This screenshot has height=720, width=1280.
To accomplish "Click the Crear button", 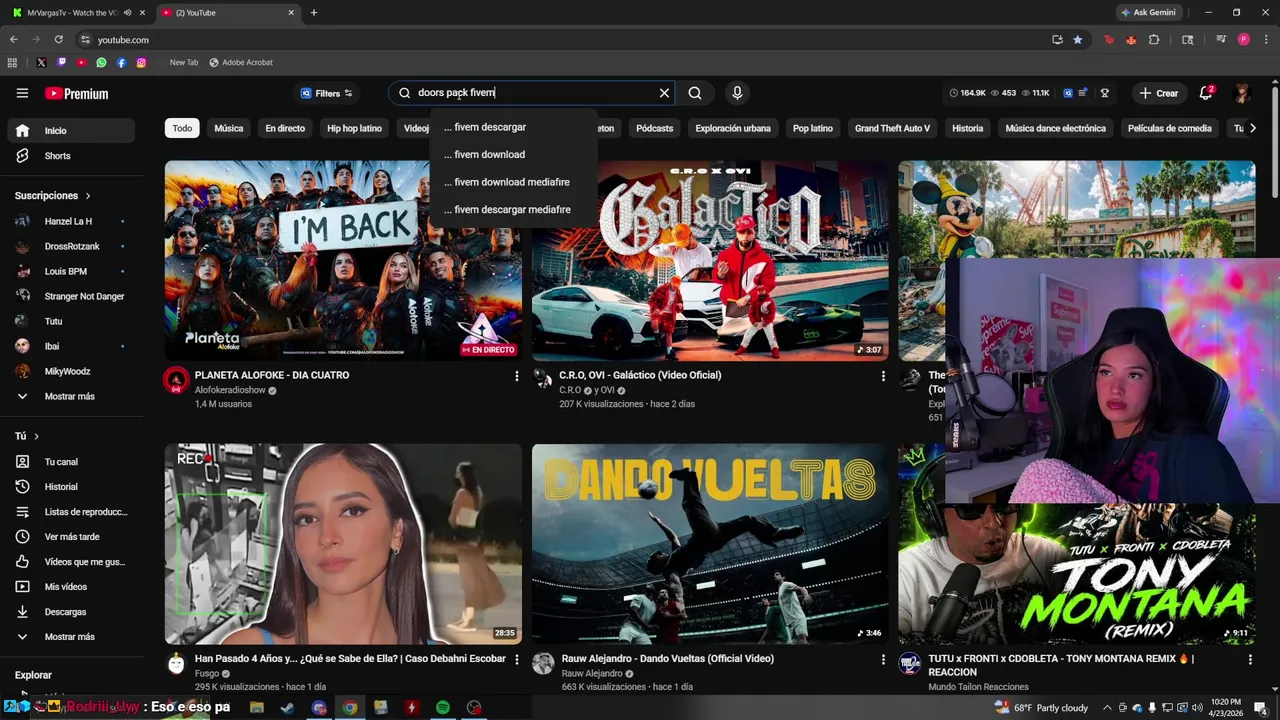I will click(x=1159, y=93).
